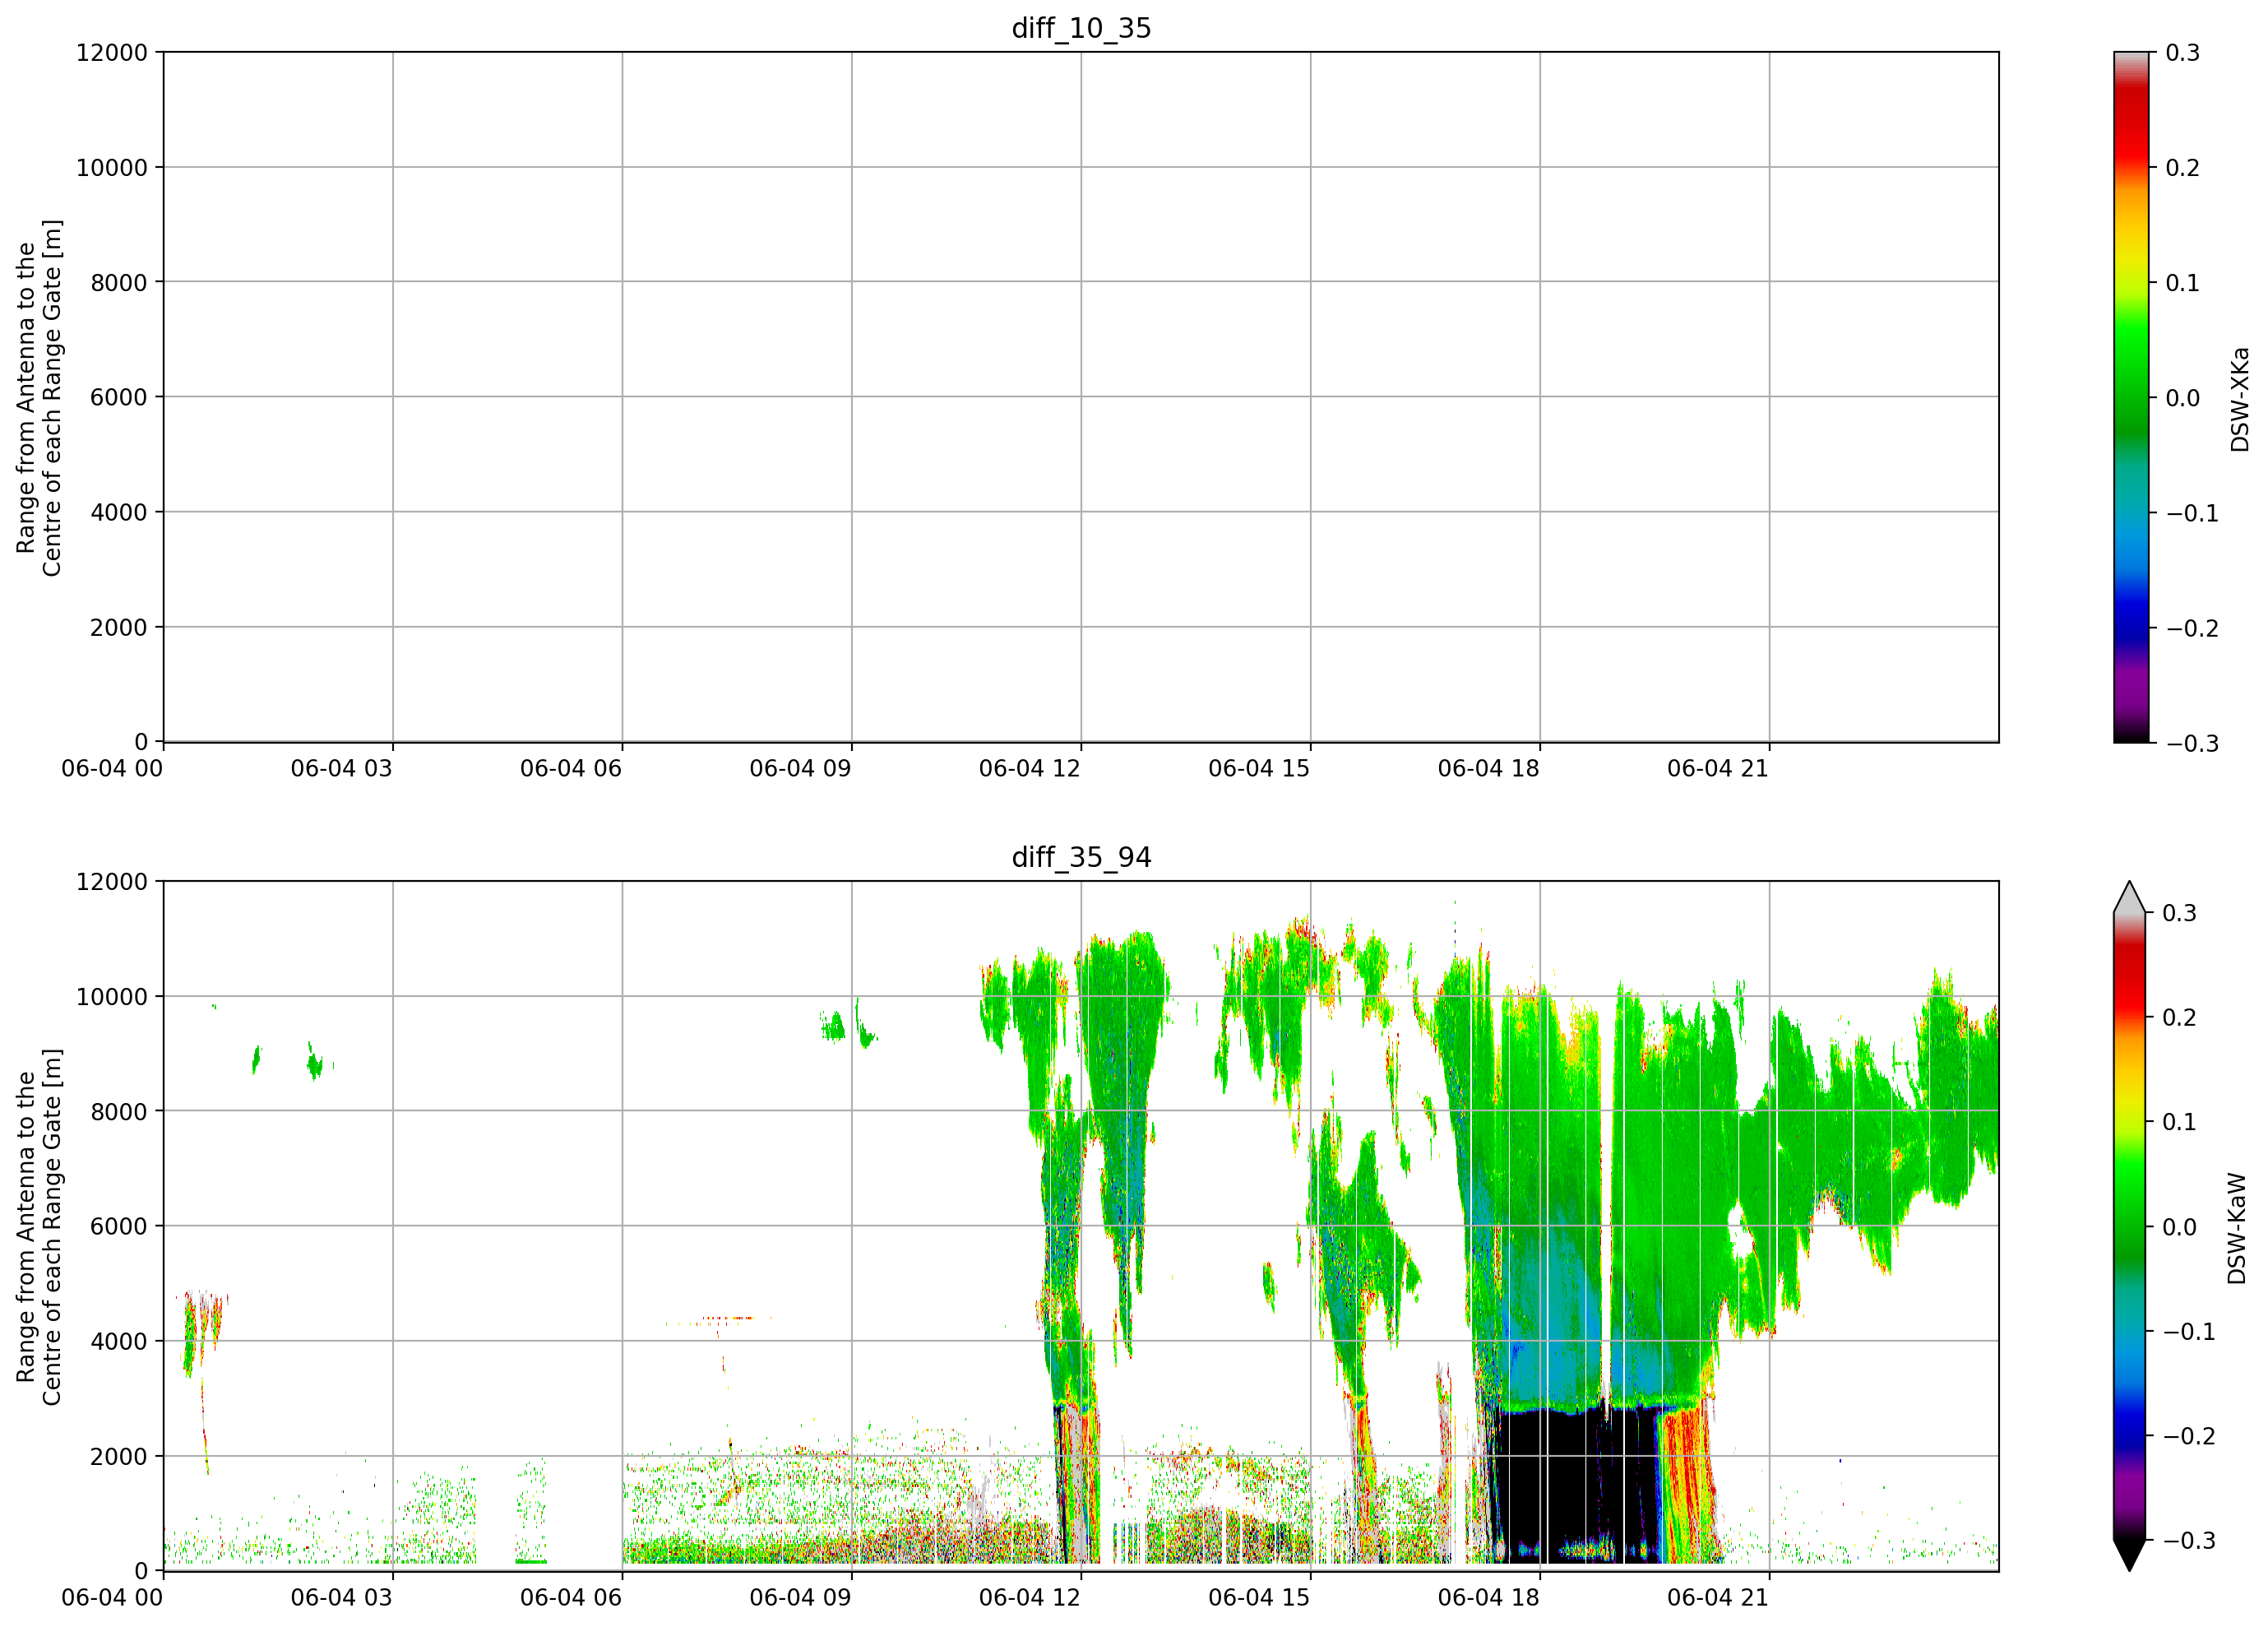Click the DSW-XKa colorbar gradient

[x=2131, y=397]
